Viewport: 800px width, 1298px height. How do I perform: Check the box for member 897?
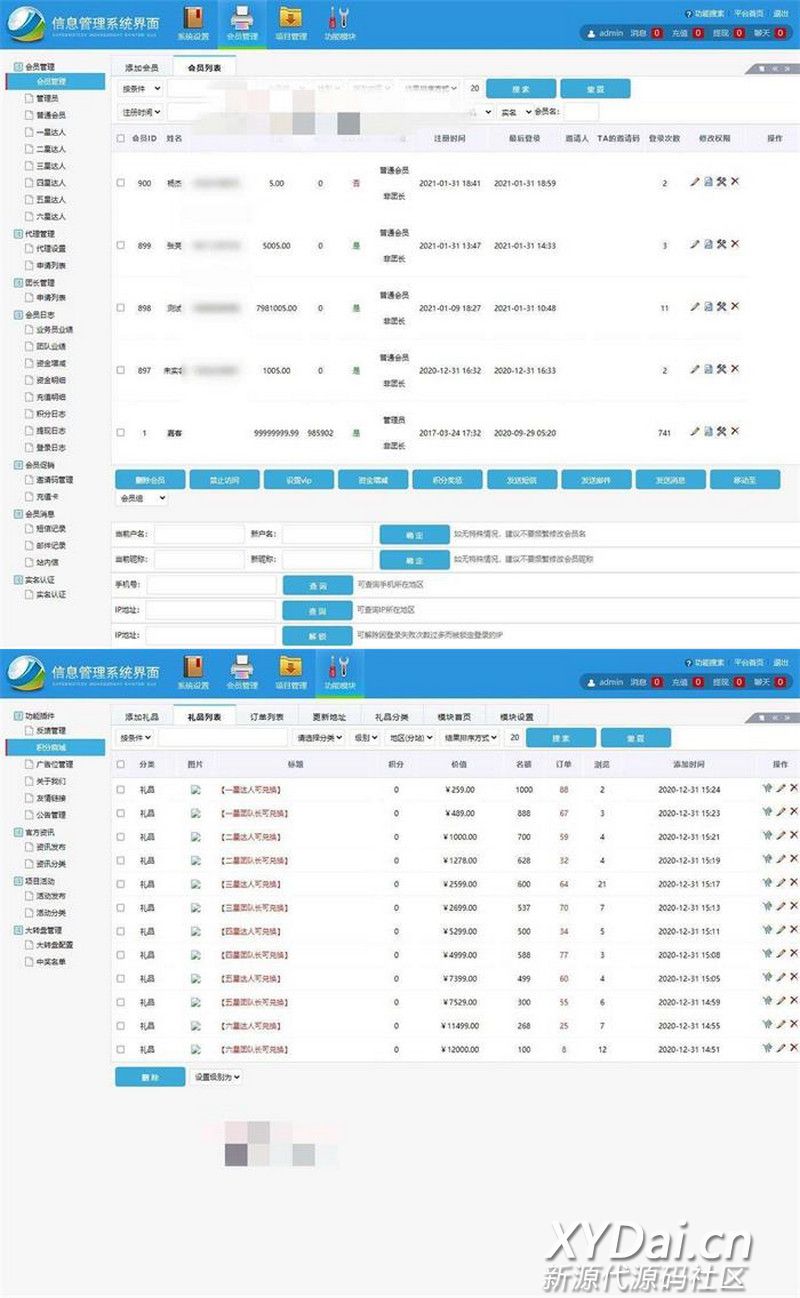point(121,370)
